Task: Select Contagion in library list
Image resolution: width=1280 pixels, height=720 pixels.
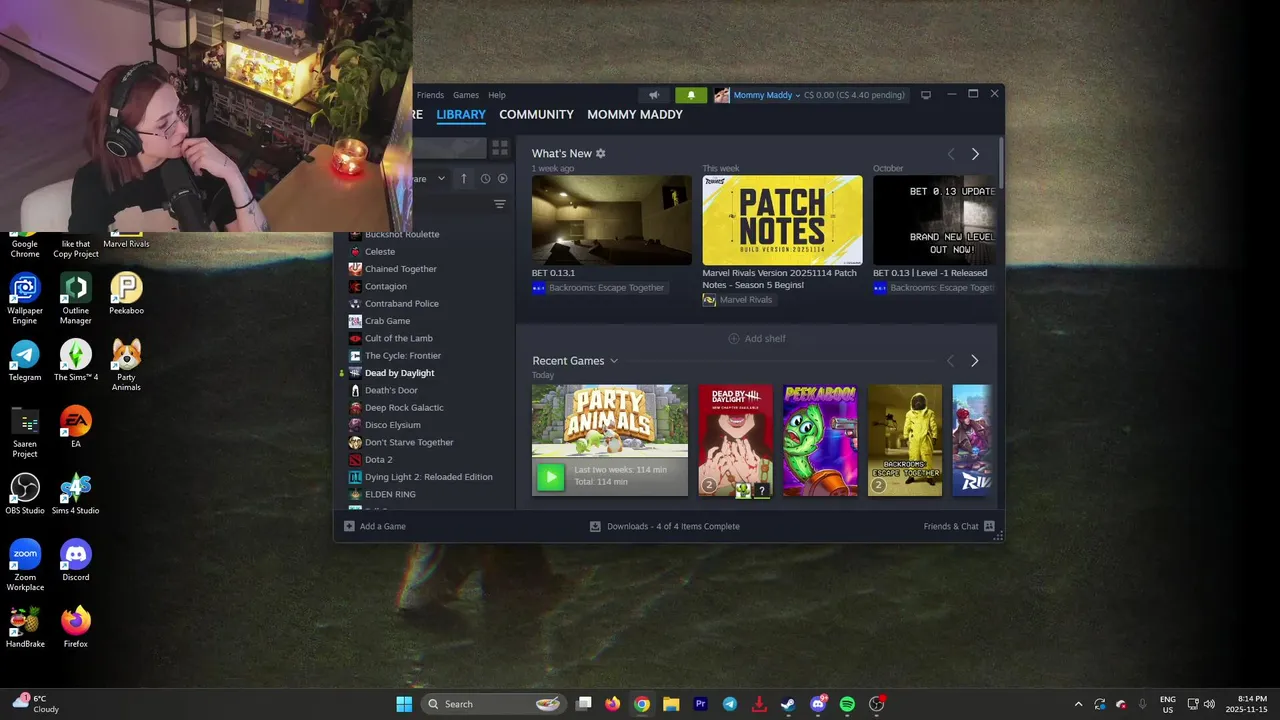Action: (x=386, y=286)
